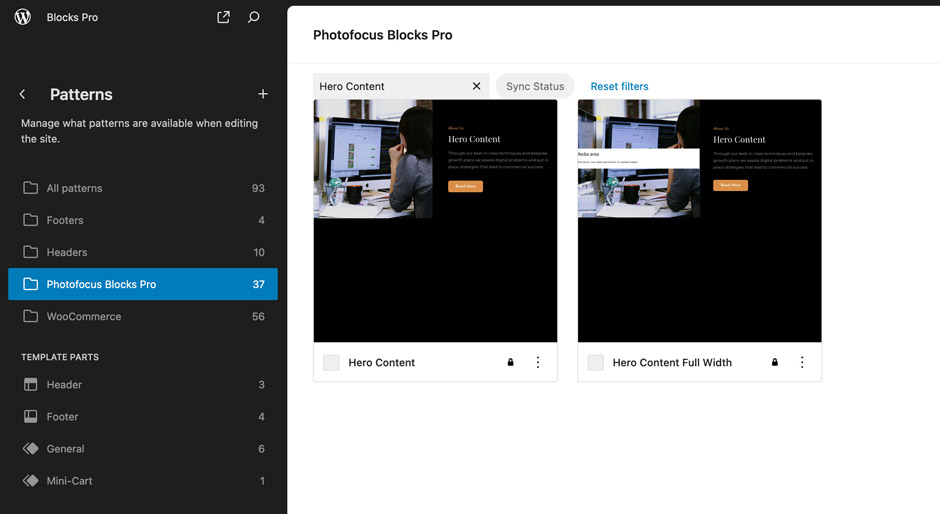The image size is (940, 514).
Task: Click the Reset filters link
Action: click(619, 86)
